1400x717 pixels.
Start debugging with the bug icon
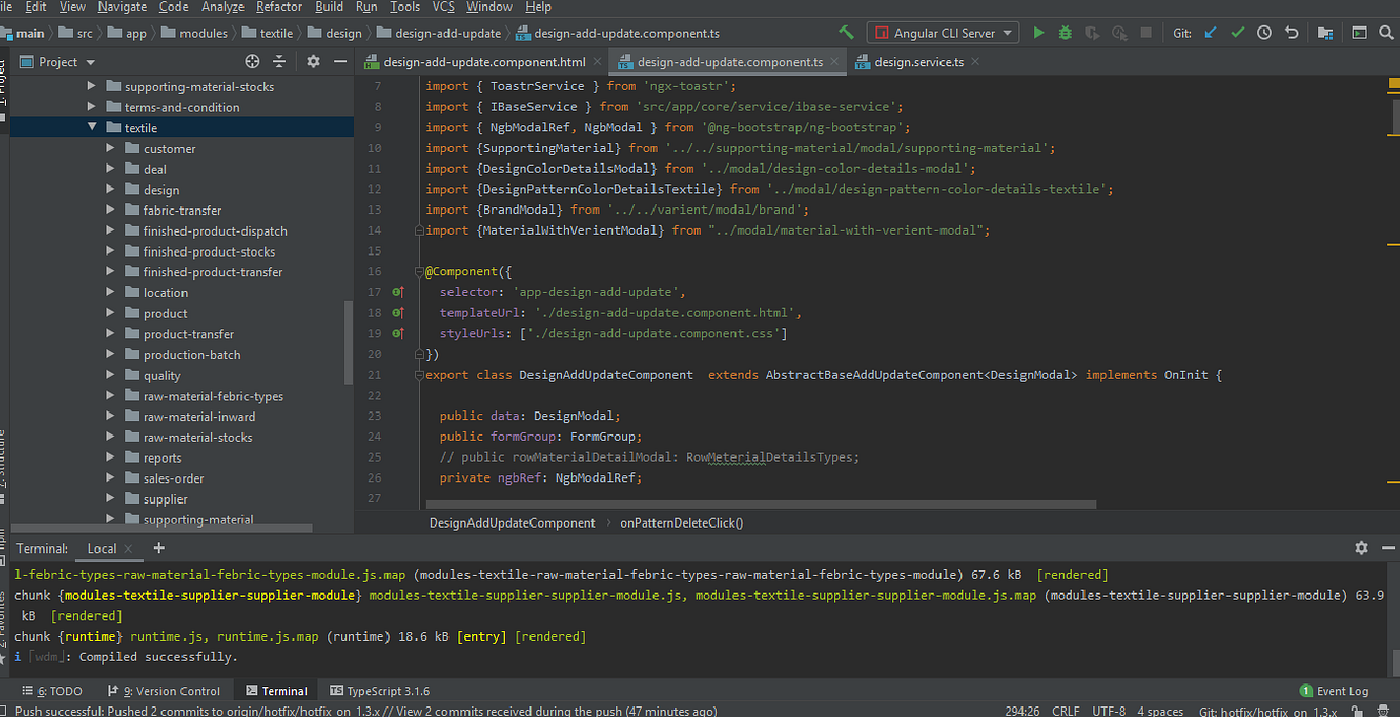(1064, 32)
